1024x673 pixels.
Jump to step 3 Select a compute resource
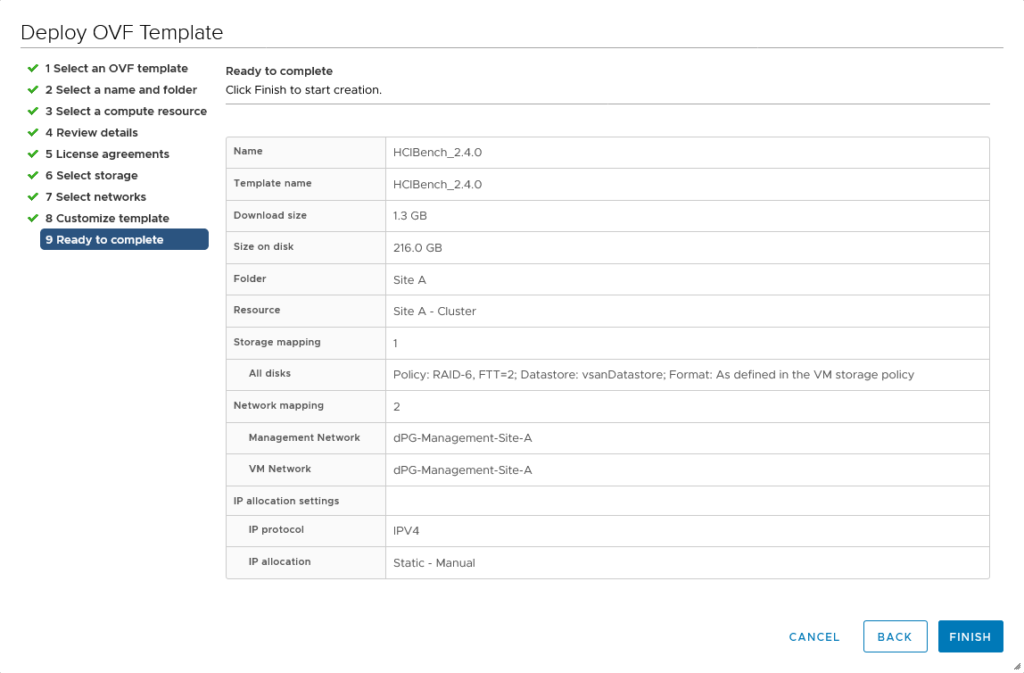point(126,111)
